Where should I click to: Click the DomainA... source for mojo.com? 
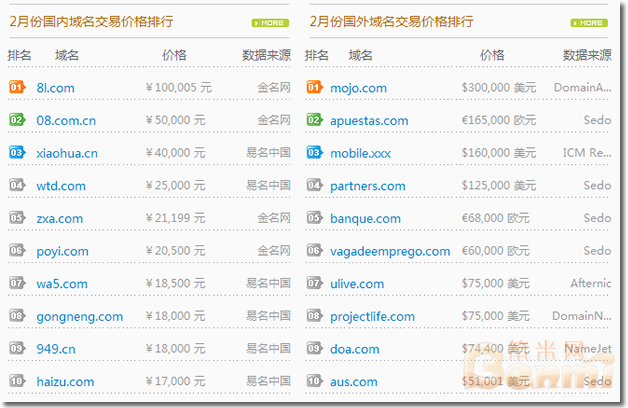pos(583,87)
